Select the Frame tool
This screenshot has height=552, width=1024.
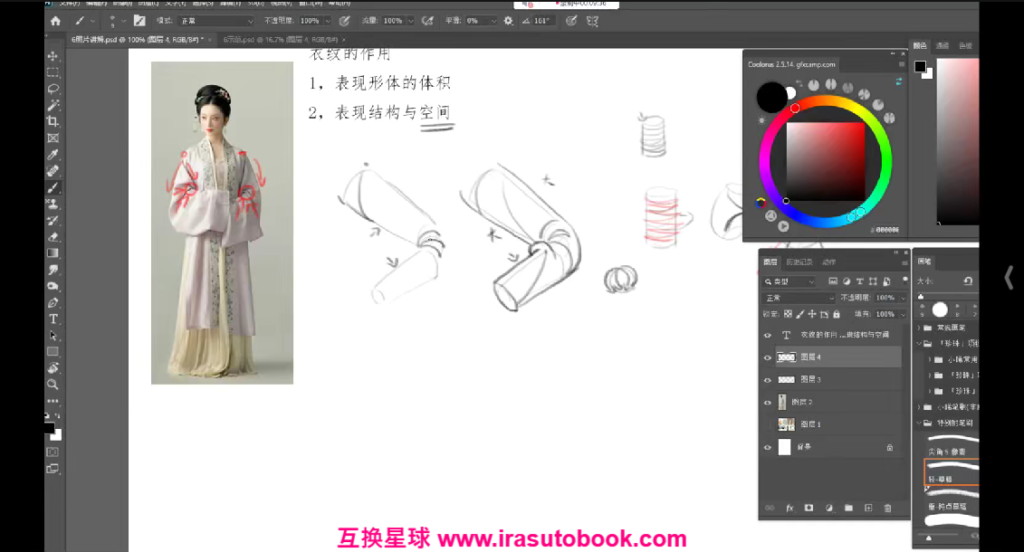coord(53,138)
